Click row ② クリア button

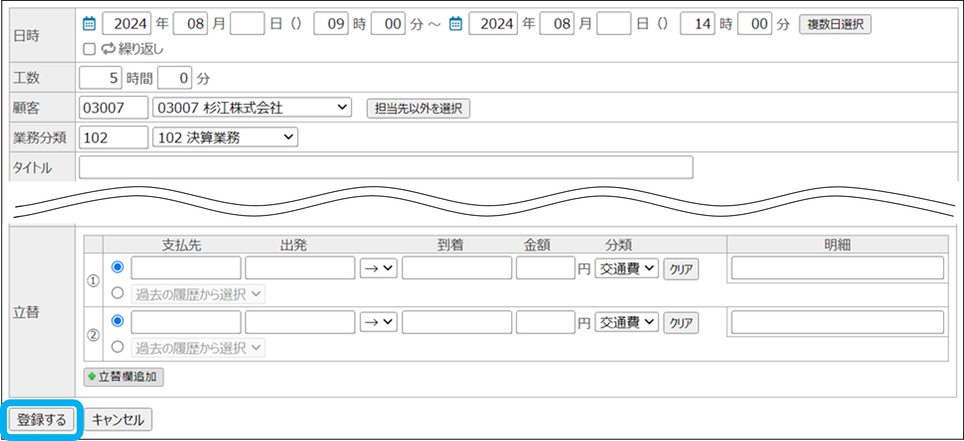coord(681,322)
